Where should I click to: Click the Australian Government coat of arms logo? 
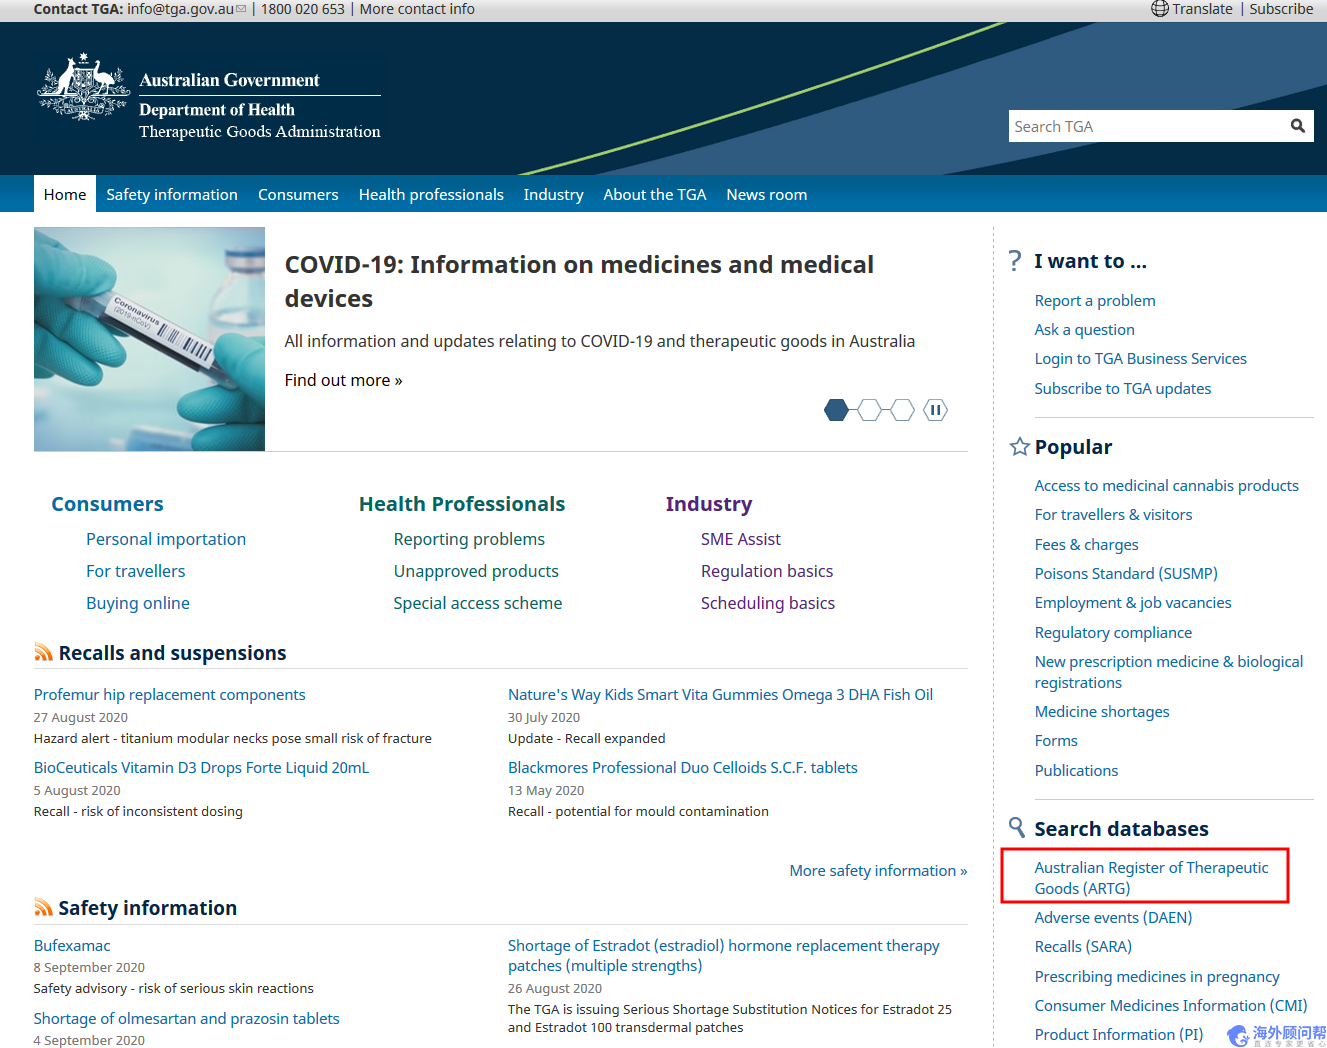[84, 87]
